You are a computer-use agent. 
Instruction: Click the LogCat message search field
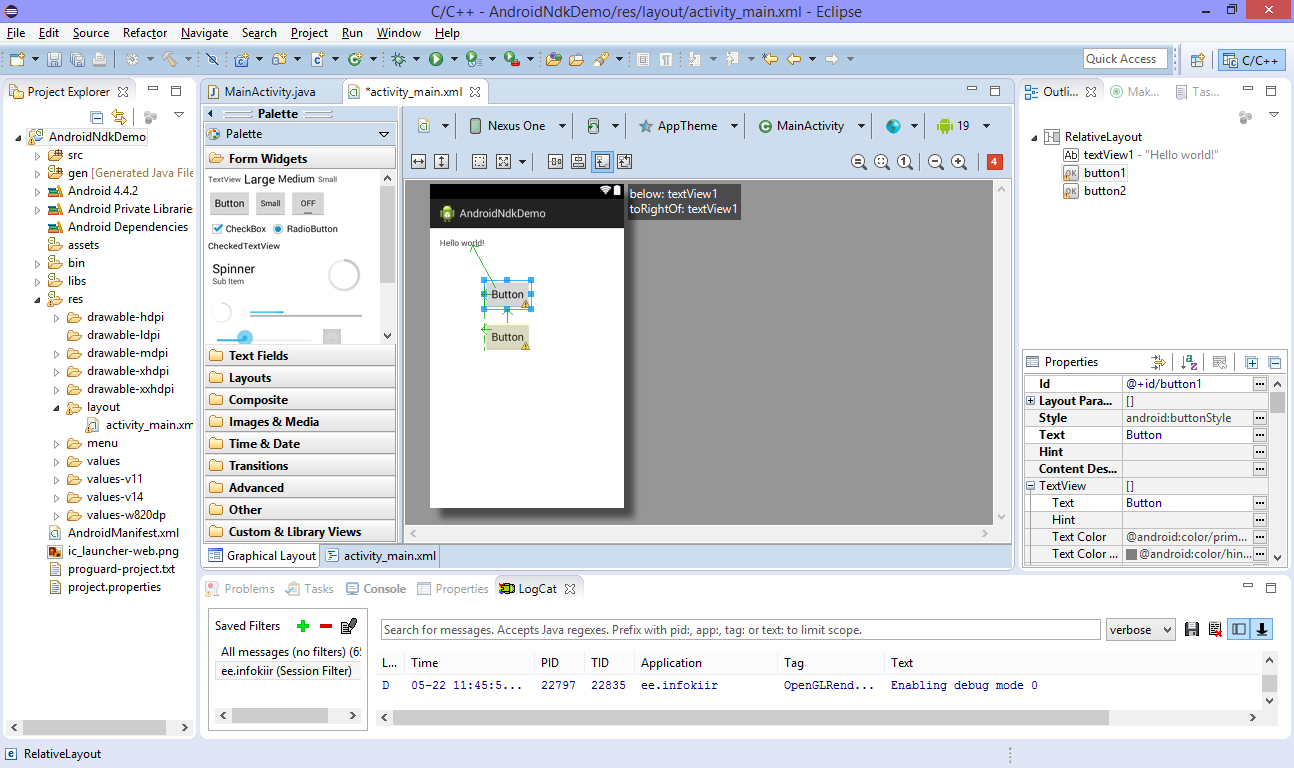740,630
